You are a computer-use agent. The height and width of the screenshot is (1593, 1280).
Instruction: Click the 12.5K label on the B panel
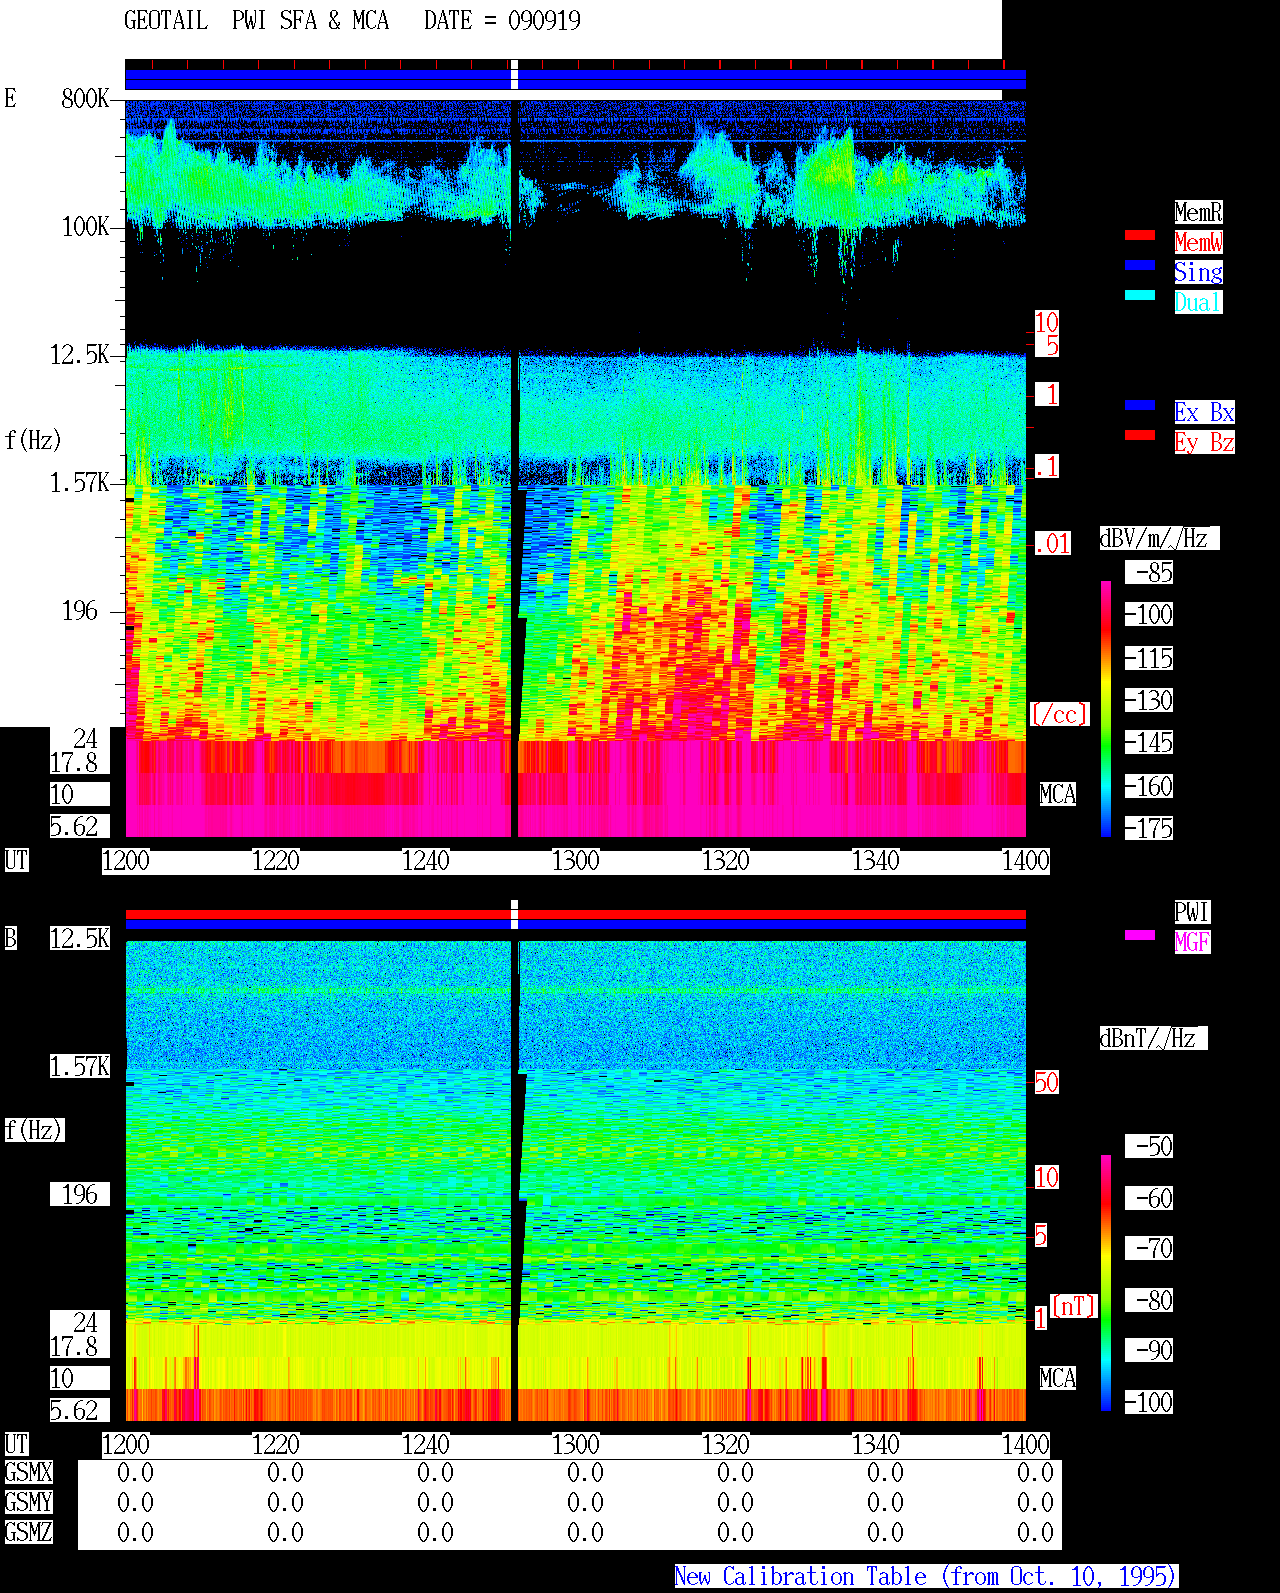click(80, 938)
